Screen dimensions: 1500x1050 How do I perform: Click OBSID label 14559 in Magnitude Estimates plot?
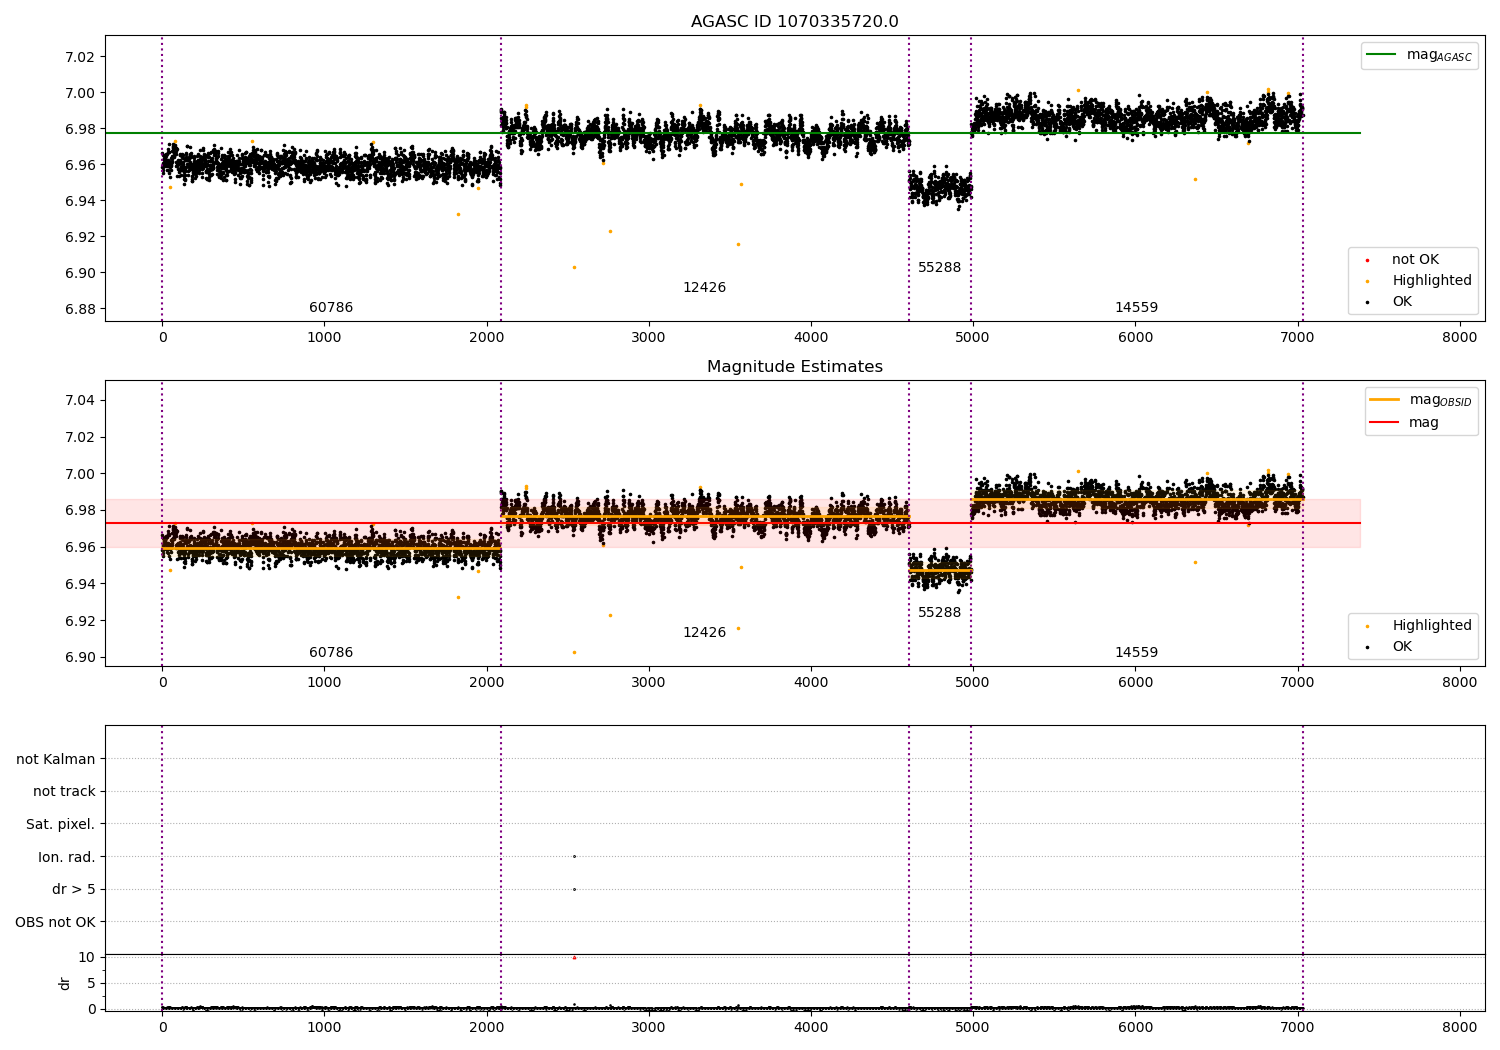pyautogui.click(x=1136, y=653)
